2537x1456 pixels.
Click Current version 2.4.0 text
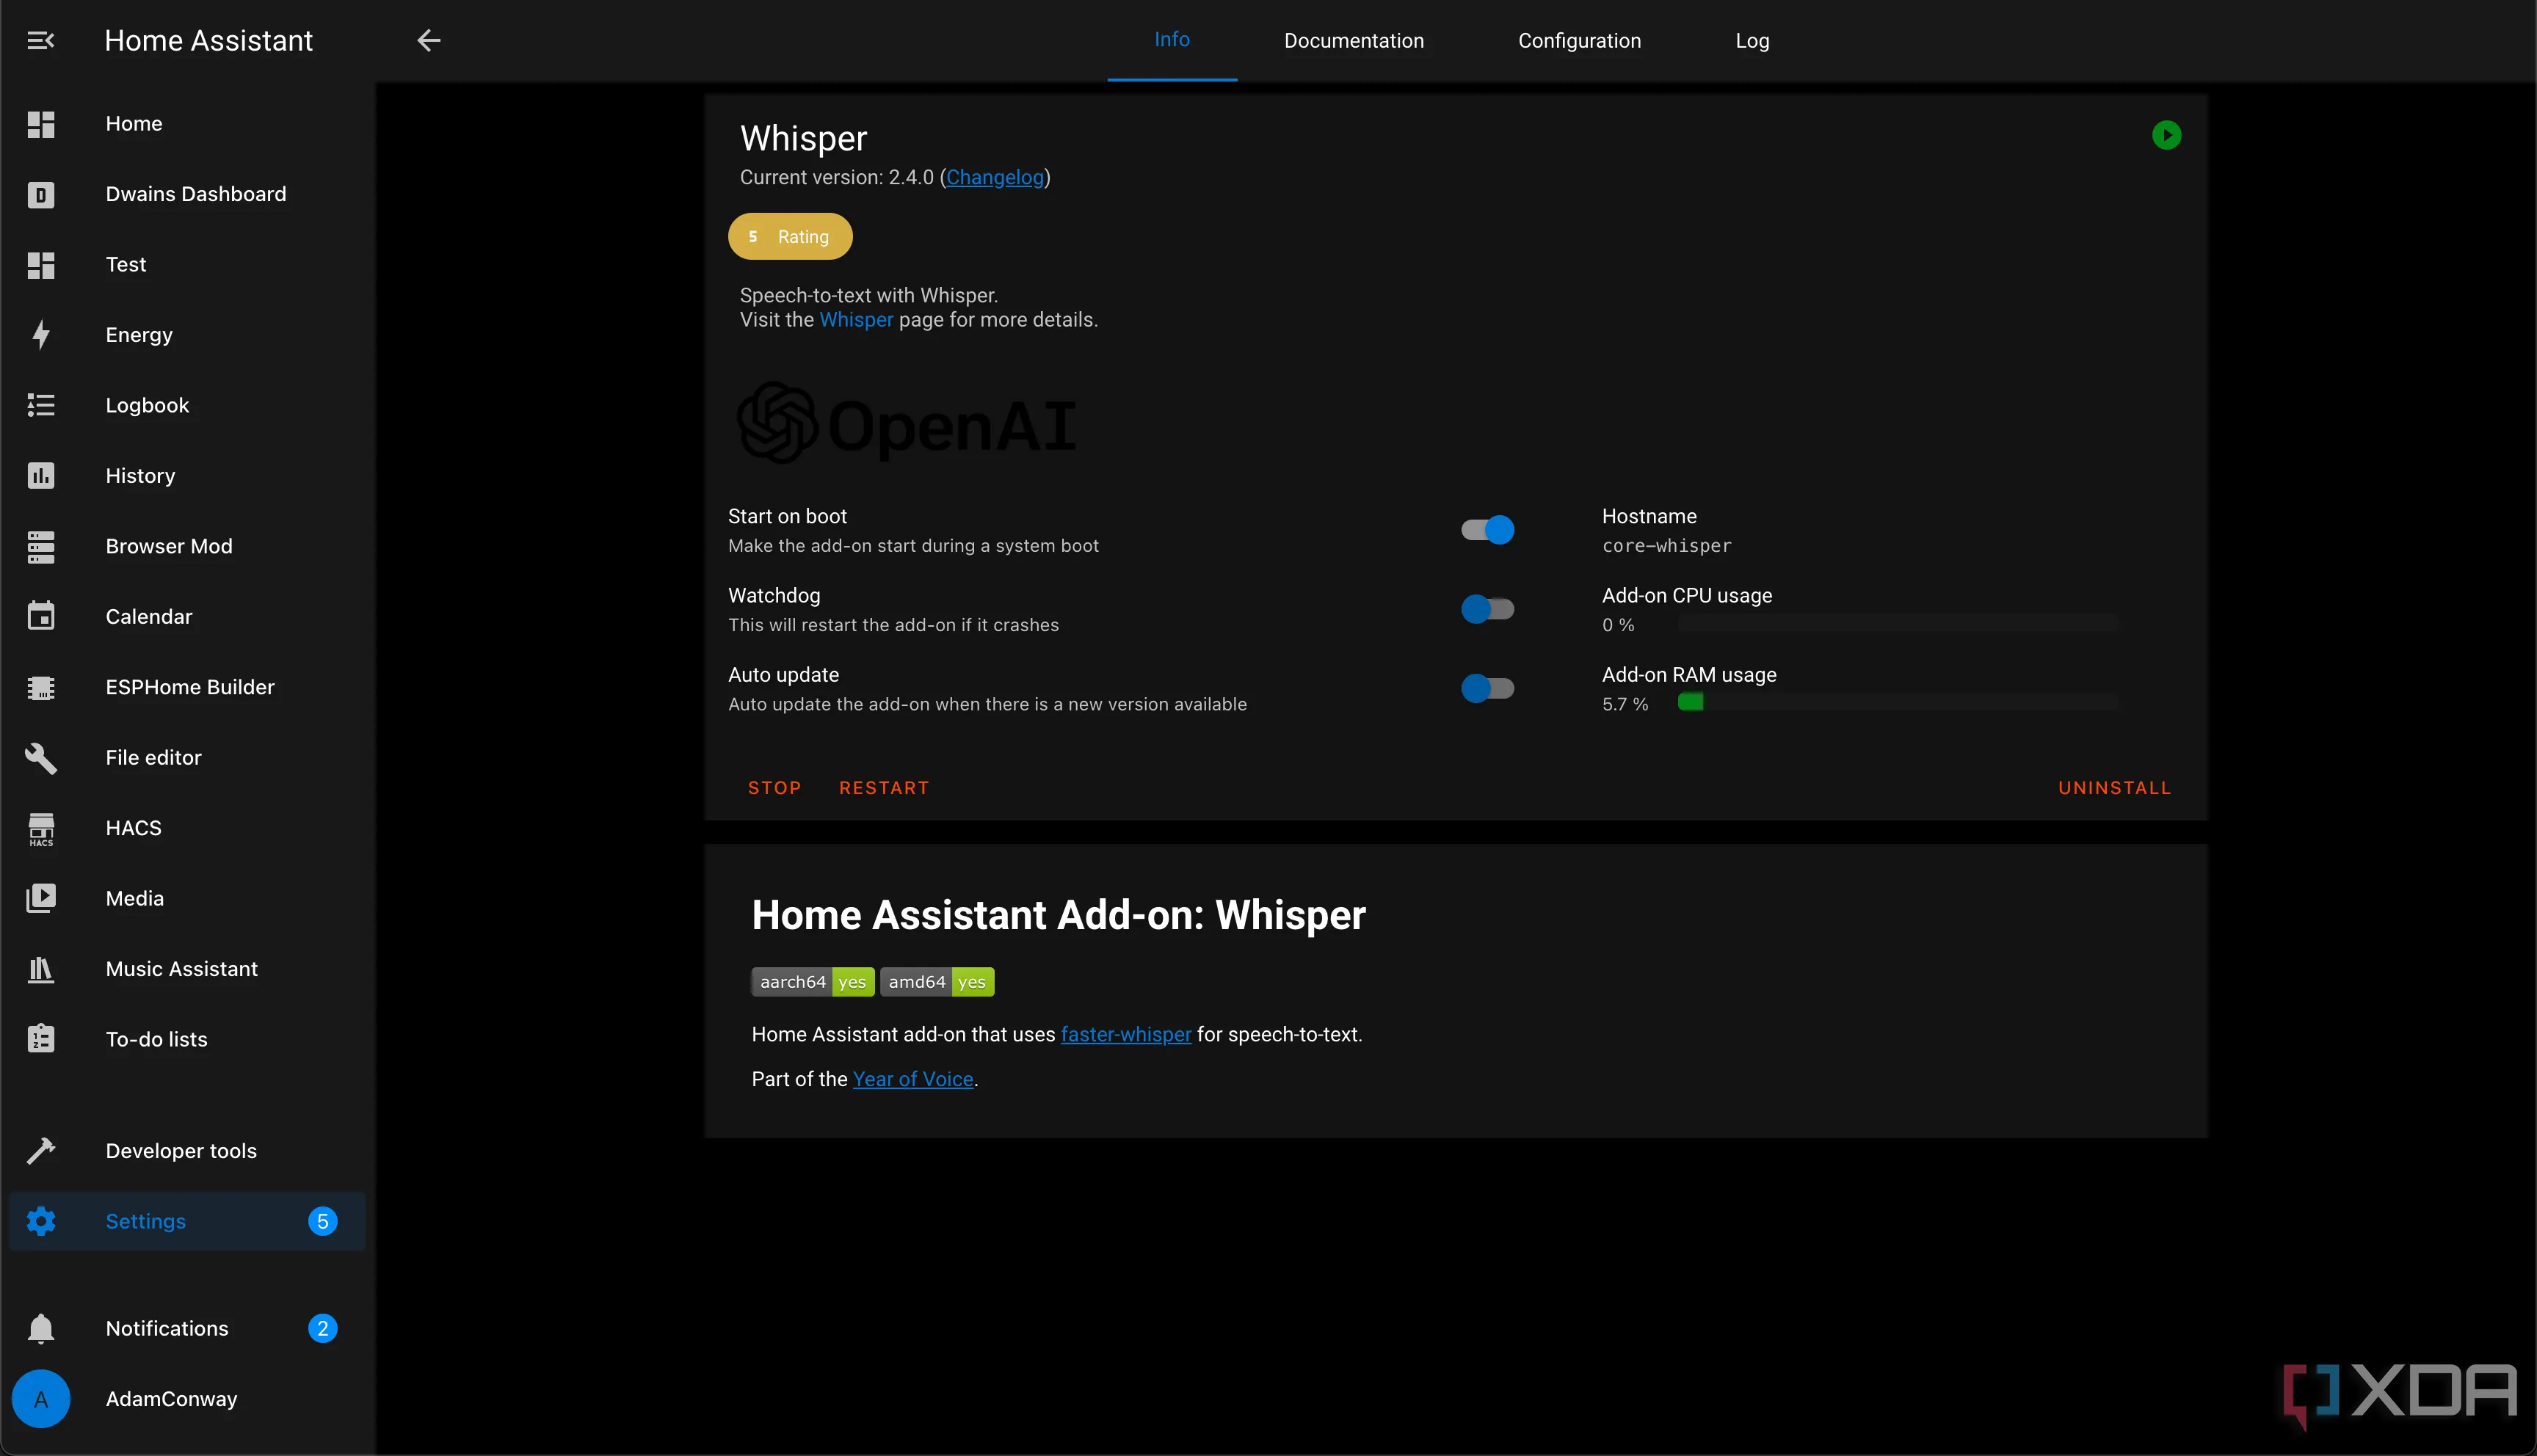837,177
